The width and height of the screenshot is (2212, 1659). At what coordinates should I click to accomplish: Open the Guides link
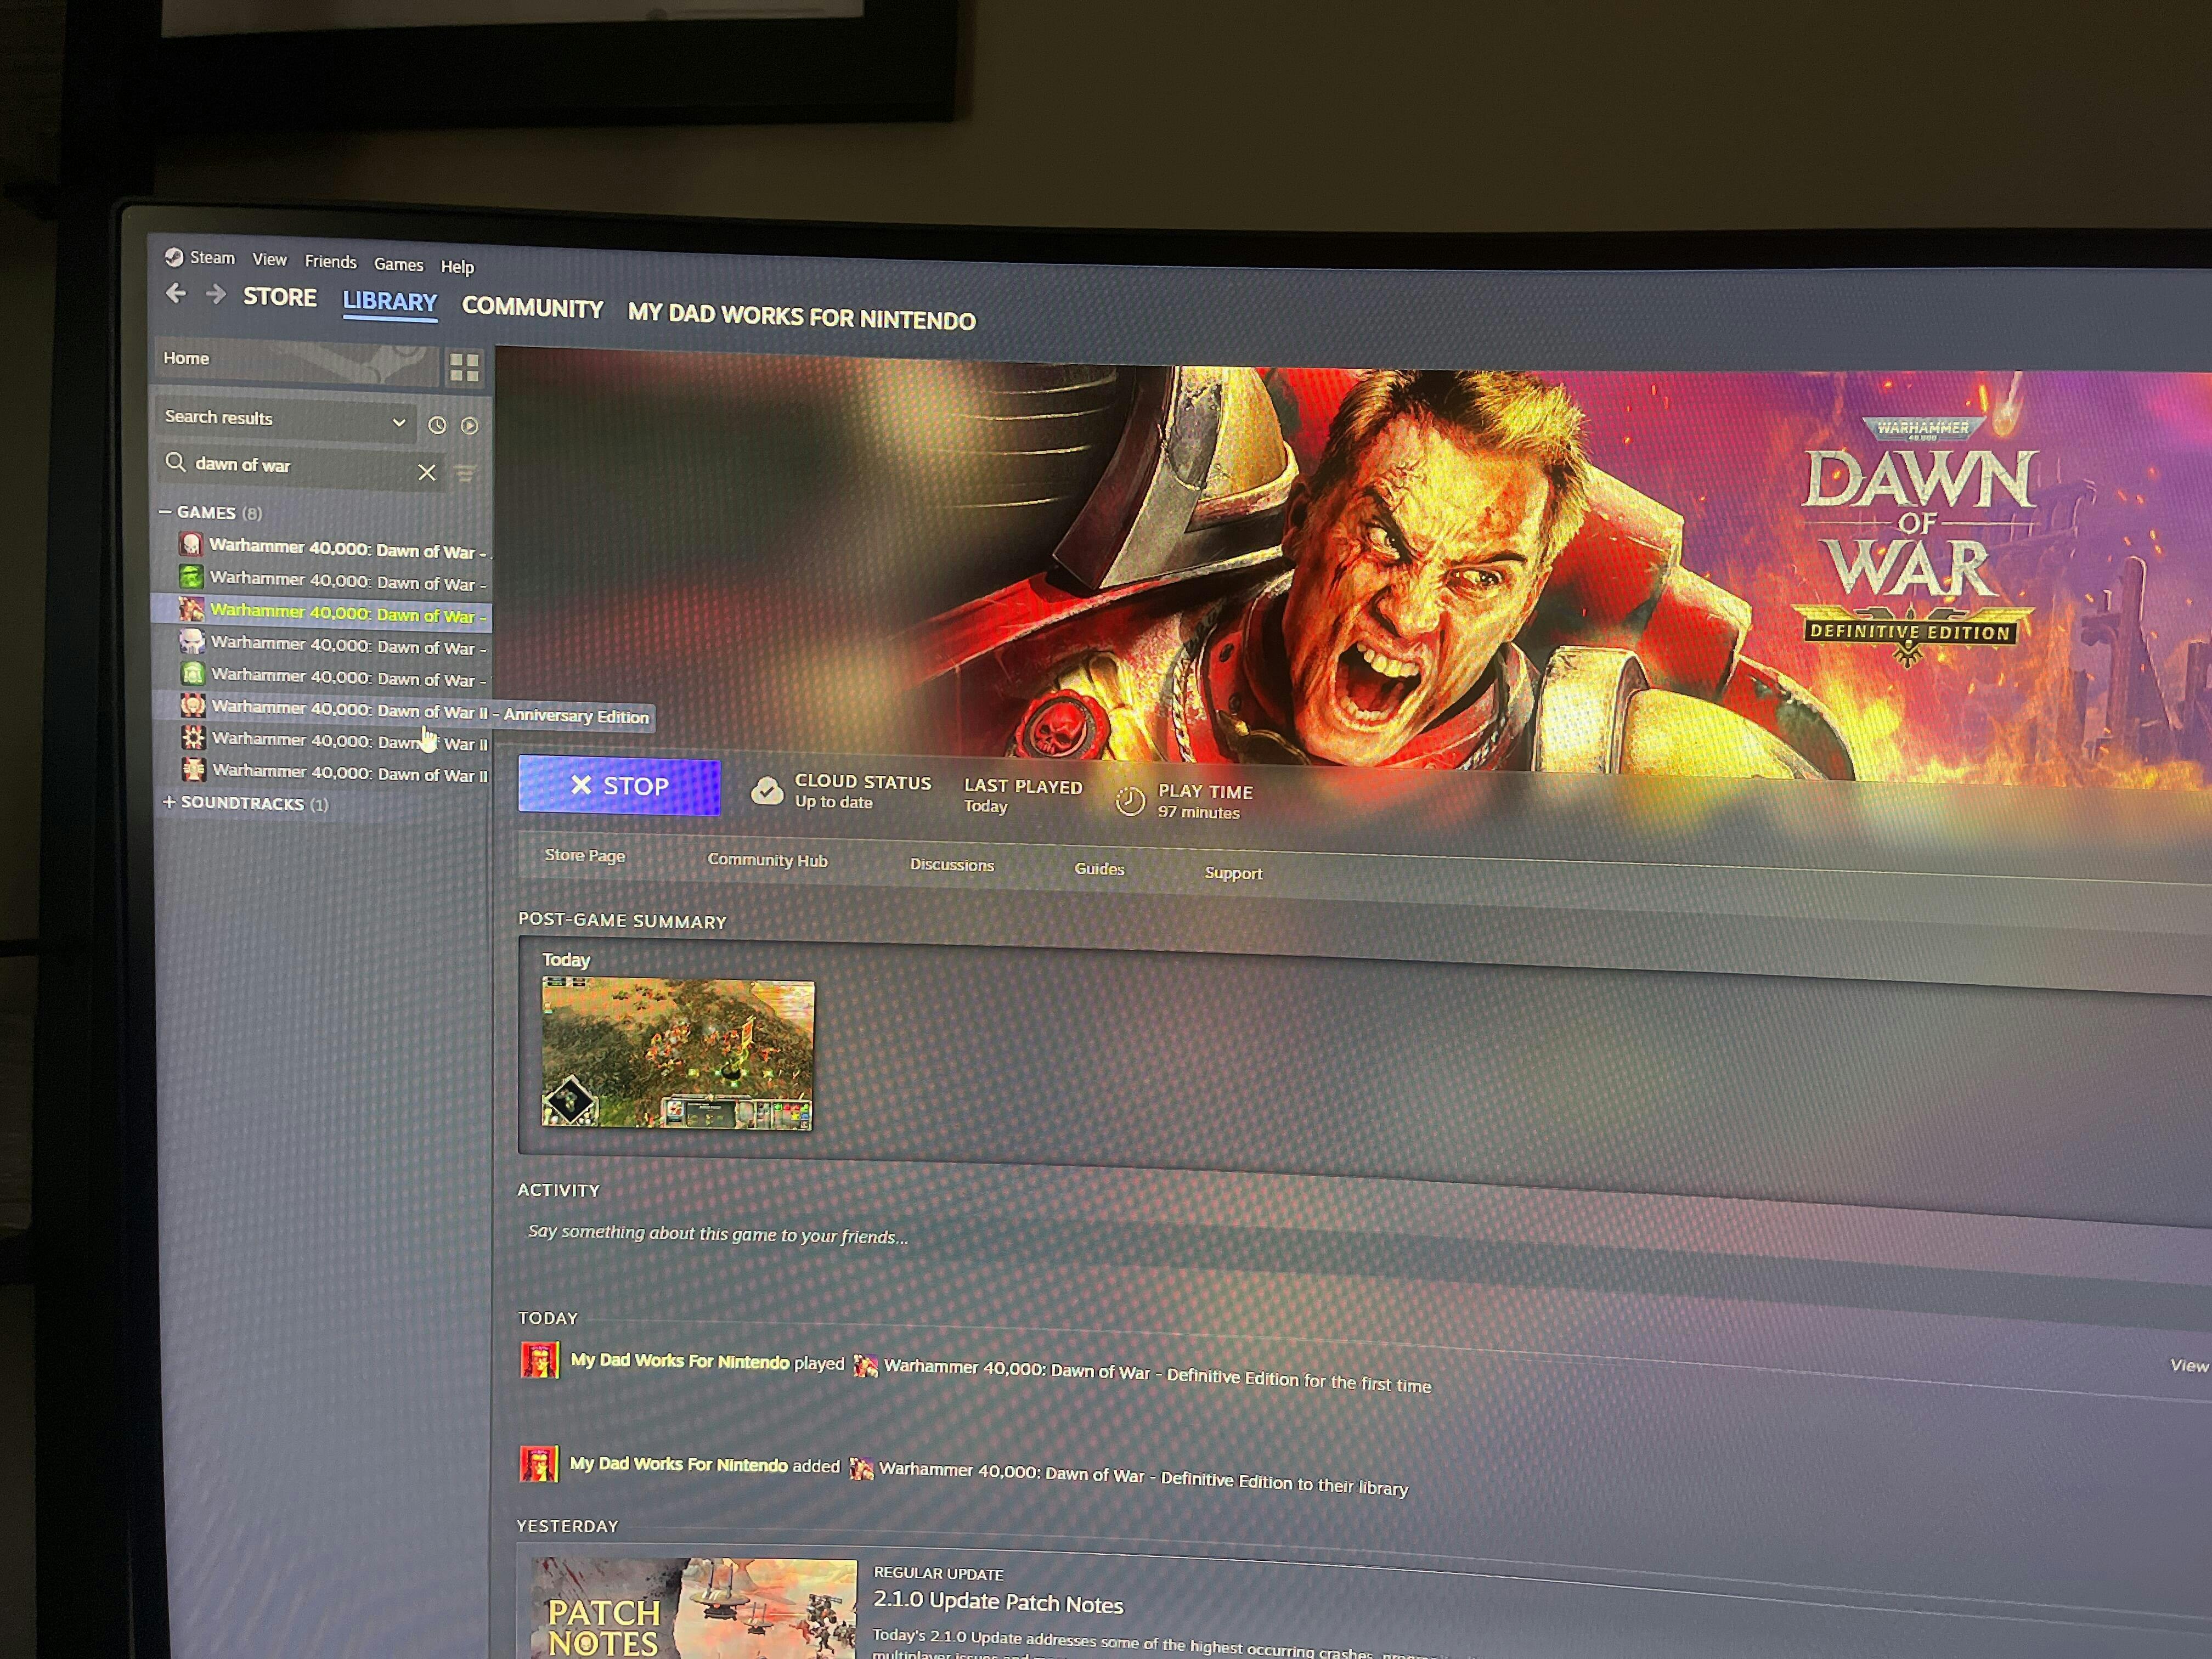(1099, 869)
